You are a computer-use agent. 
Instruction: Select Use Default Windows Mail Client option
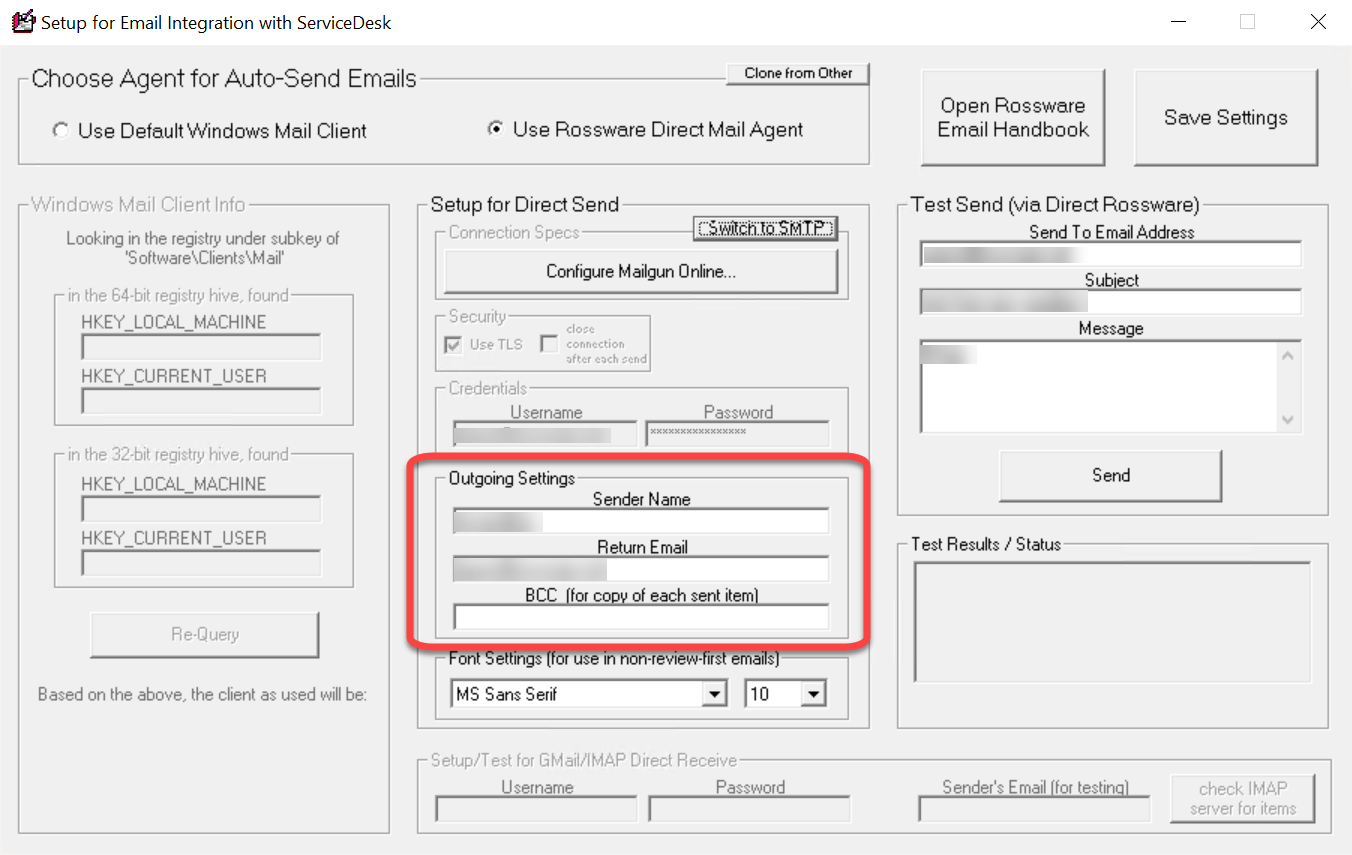(210, 131)
